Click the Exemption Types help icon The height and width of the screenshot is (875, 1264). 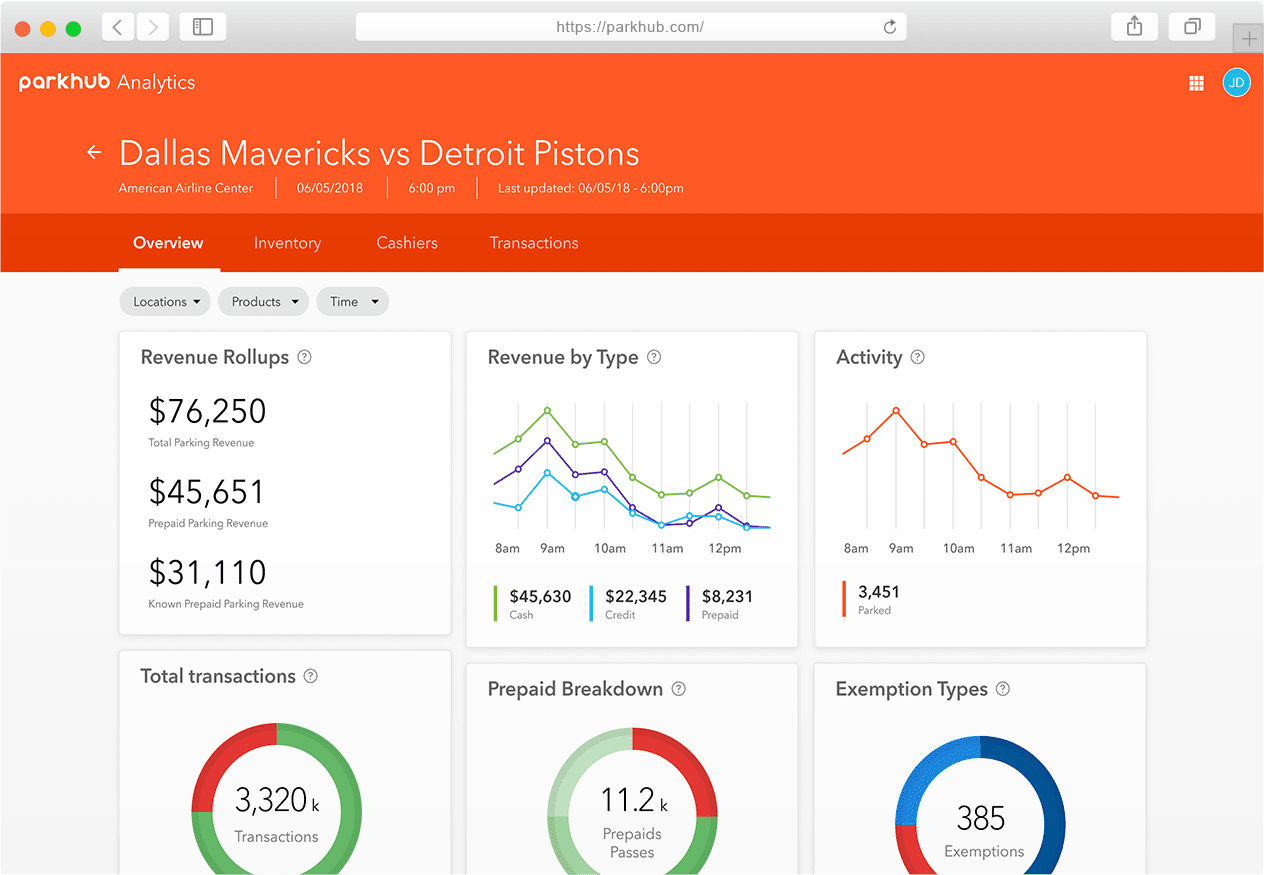[1001, 689]
